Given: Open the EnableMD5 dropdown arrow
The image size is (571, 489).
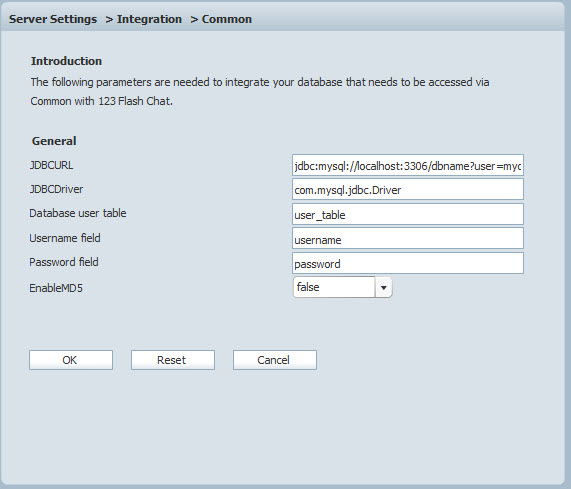Looking at the screenshot, I should click(383, 287).
